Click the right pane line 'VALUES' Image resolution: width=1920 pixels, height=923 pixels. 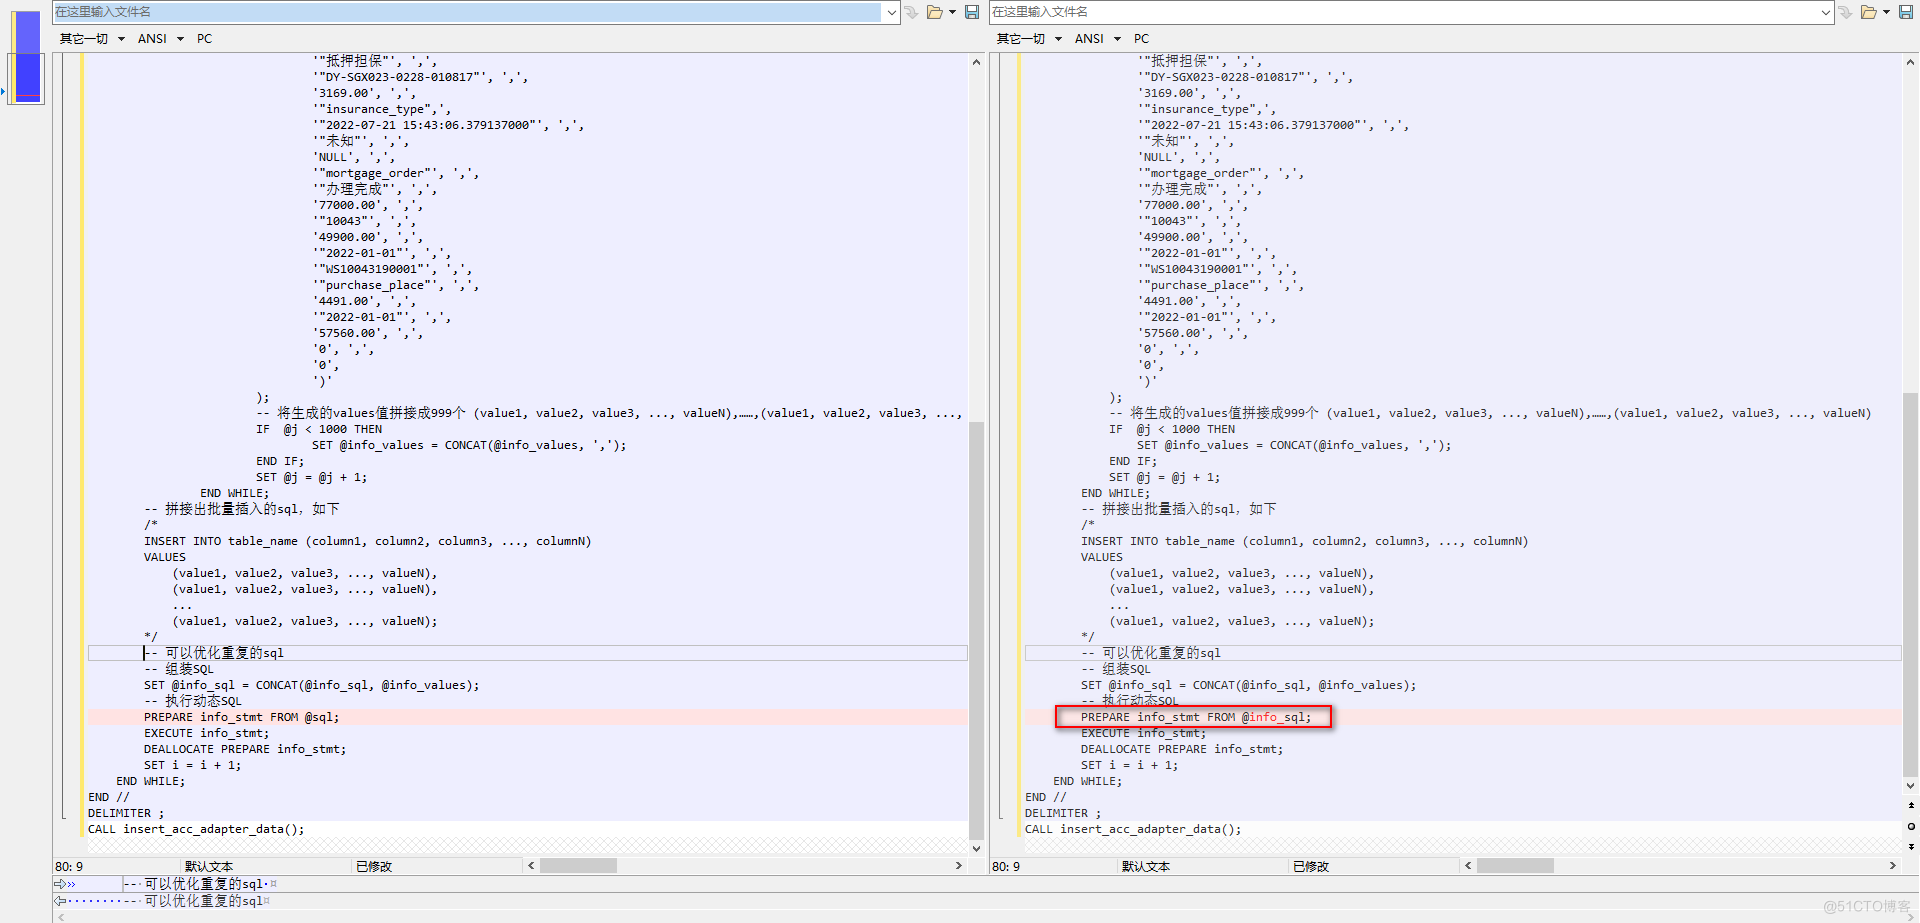coord(1102,557)
